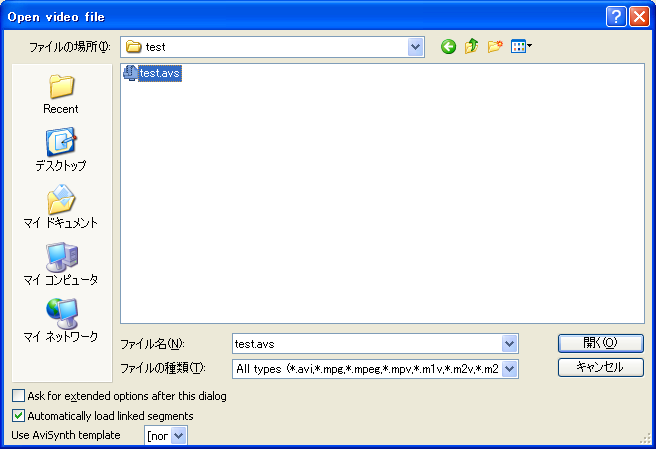This screenshot has height=449, width=656.
Task: Expand the ファイルの場所 folder dropdown
Action: coord(415,47)
